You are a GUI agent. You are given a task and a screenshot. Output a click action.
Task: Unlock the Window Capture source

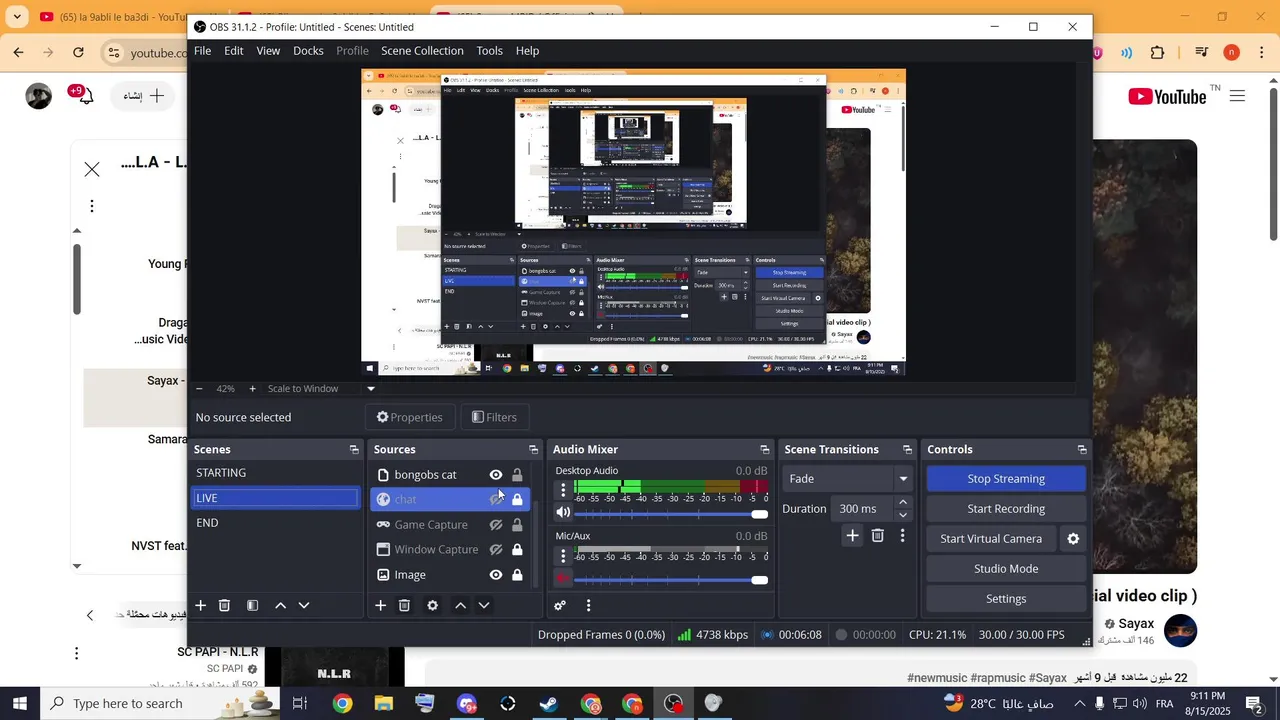pos(517,550)
